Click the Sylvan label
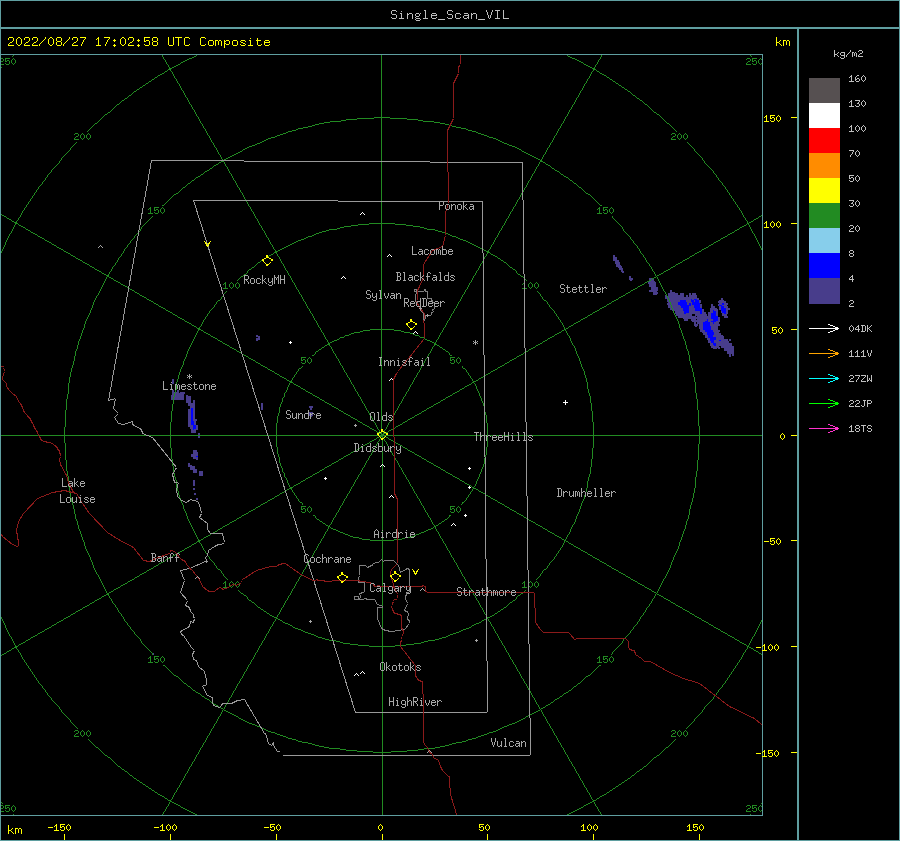Screen dimensions: 900x841 click(x=383, y=295)
